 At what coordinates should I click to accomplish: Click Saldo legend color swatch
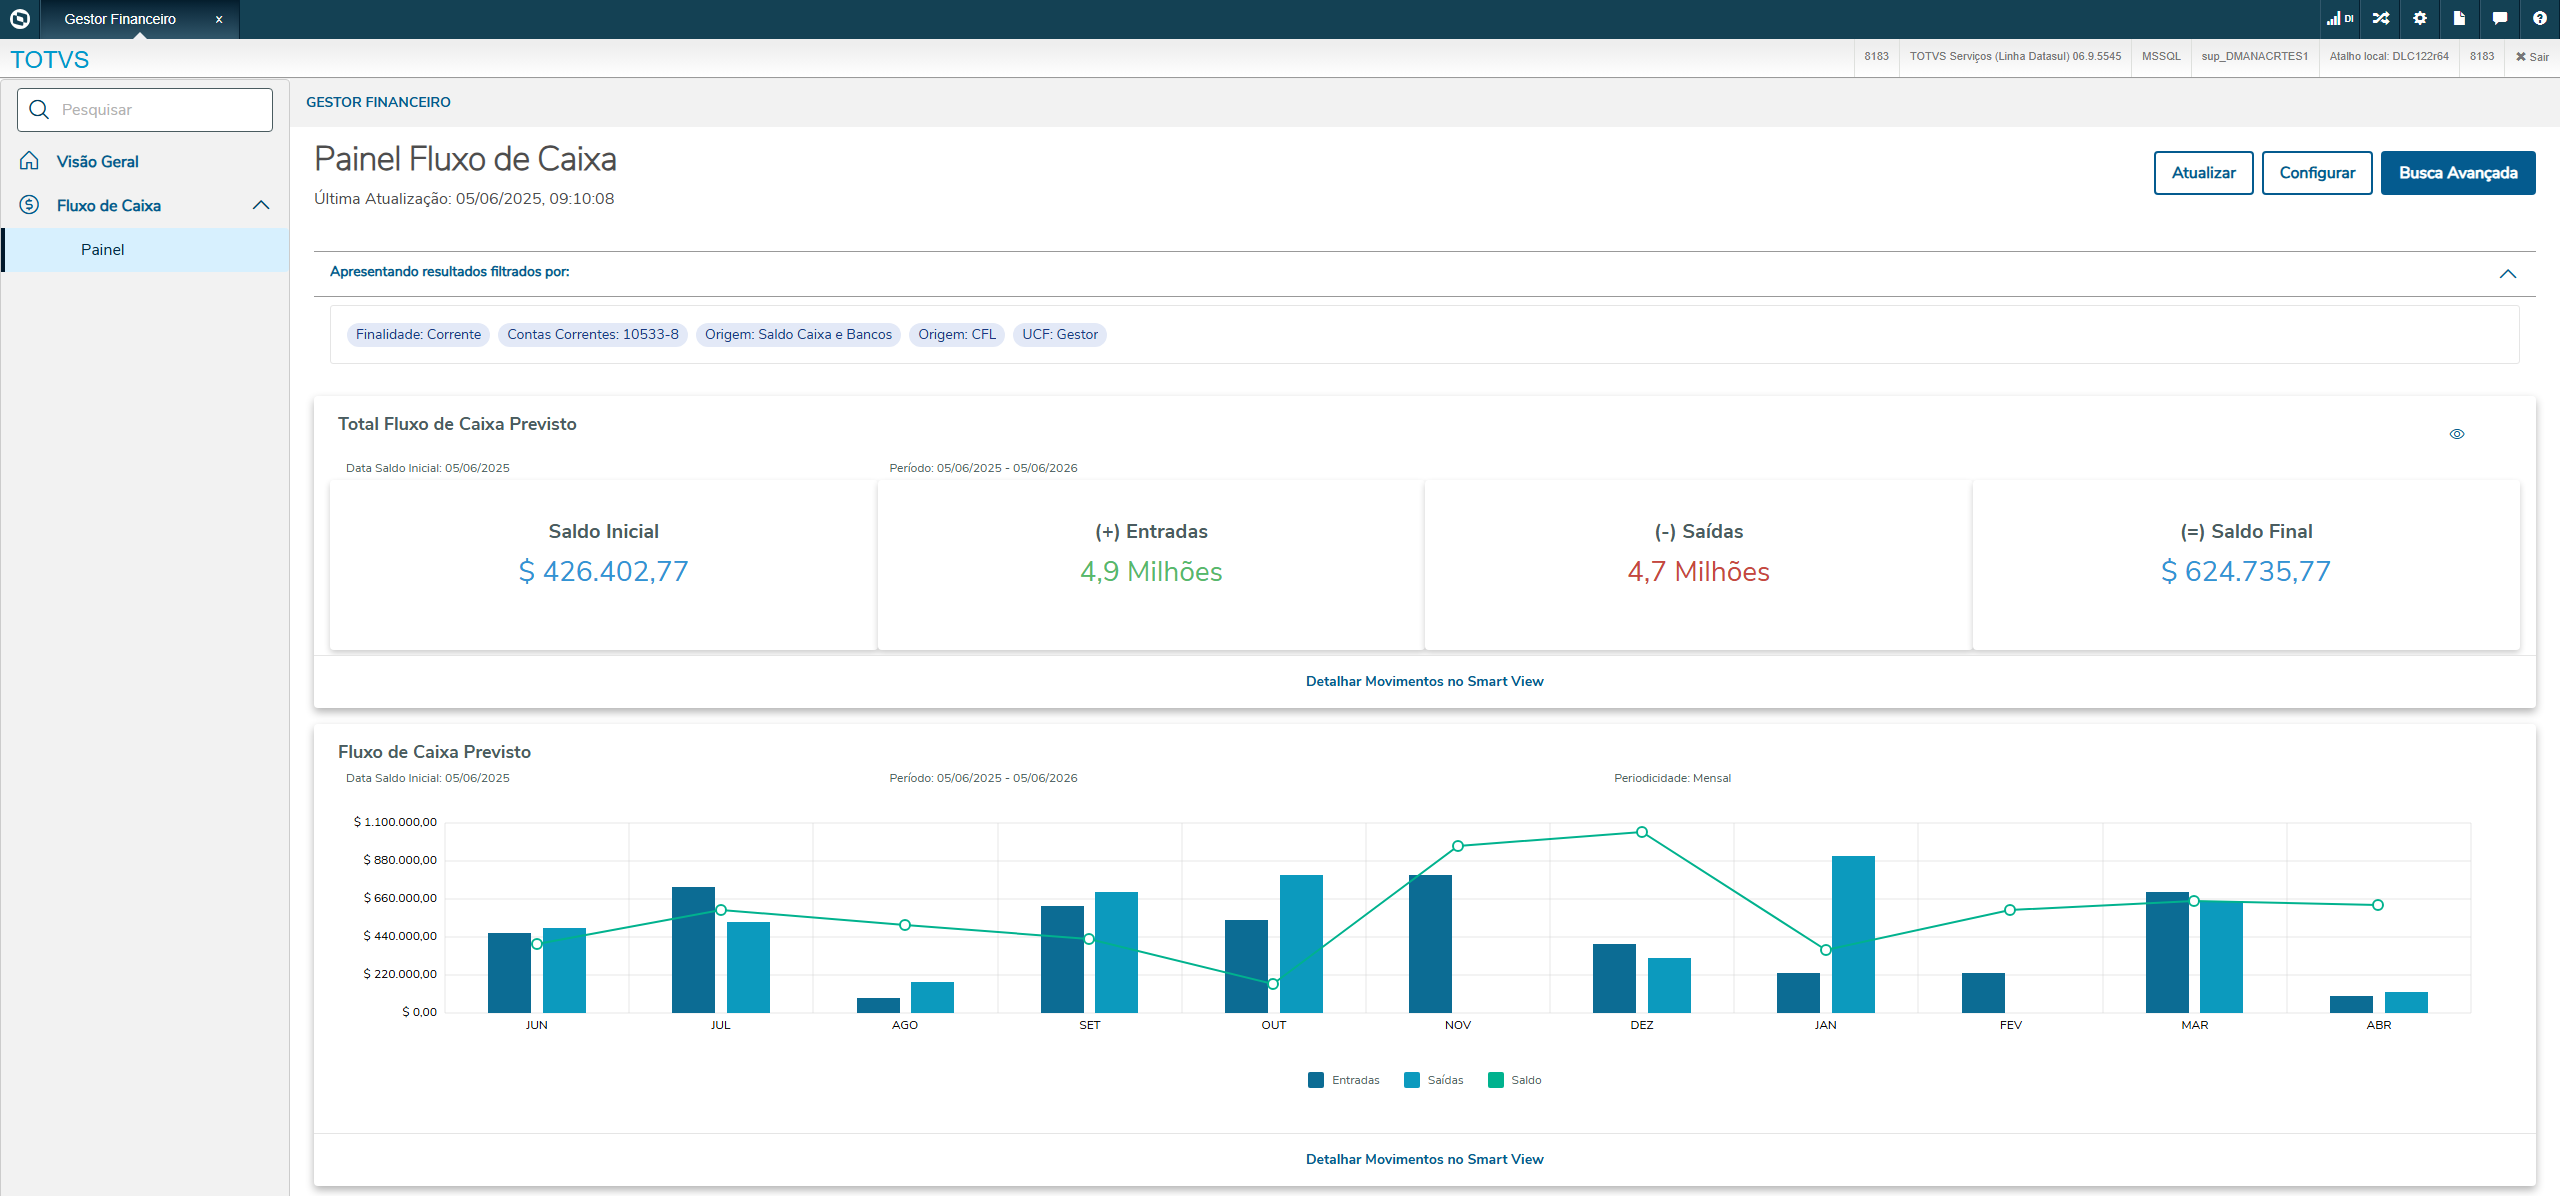(1496, 1080)
